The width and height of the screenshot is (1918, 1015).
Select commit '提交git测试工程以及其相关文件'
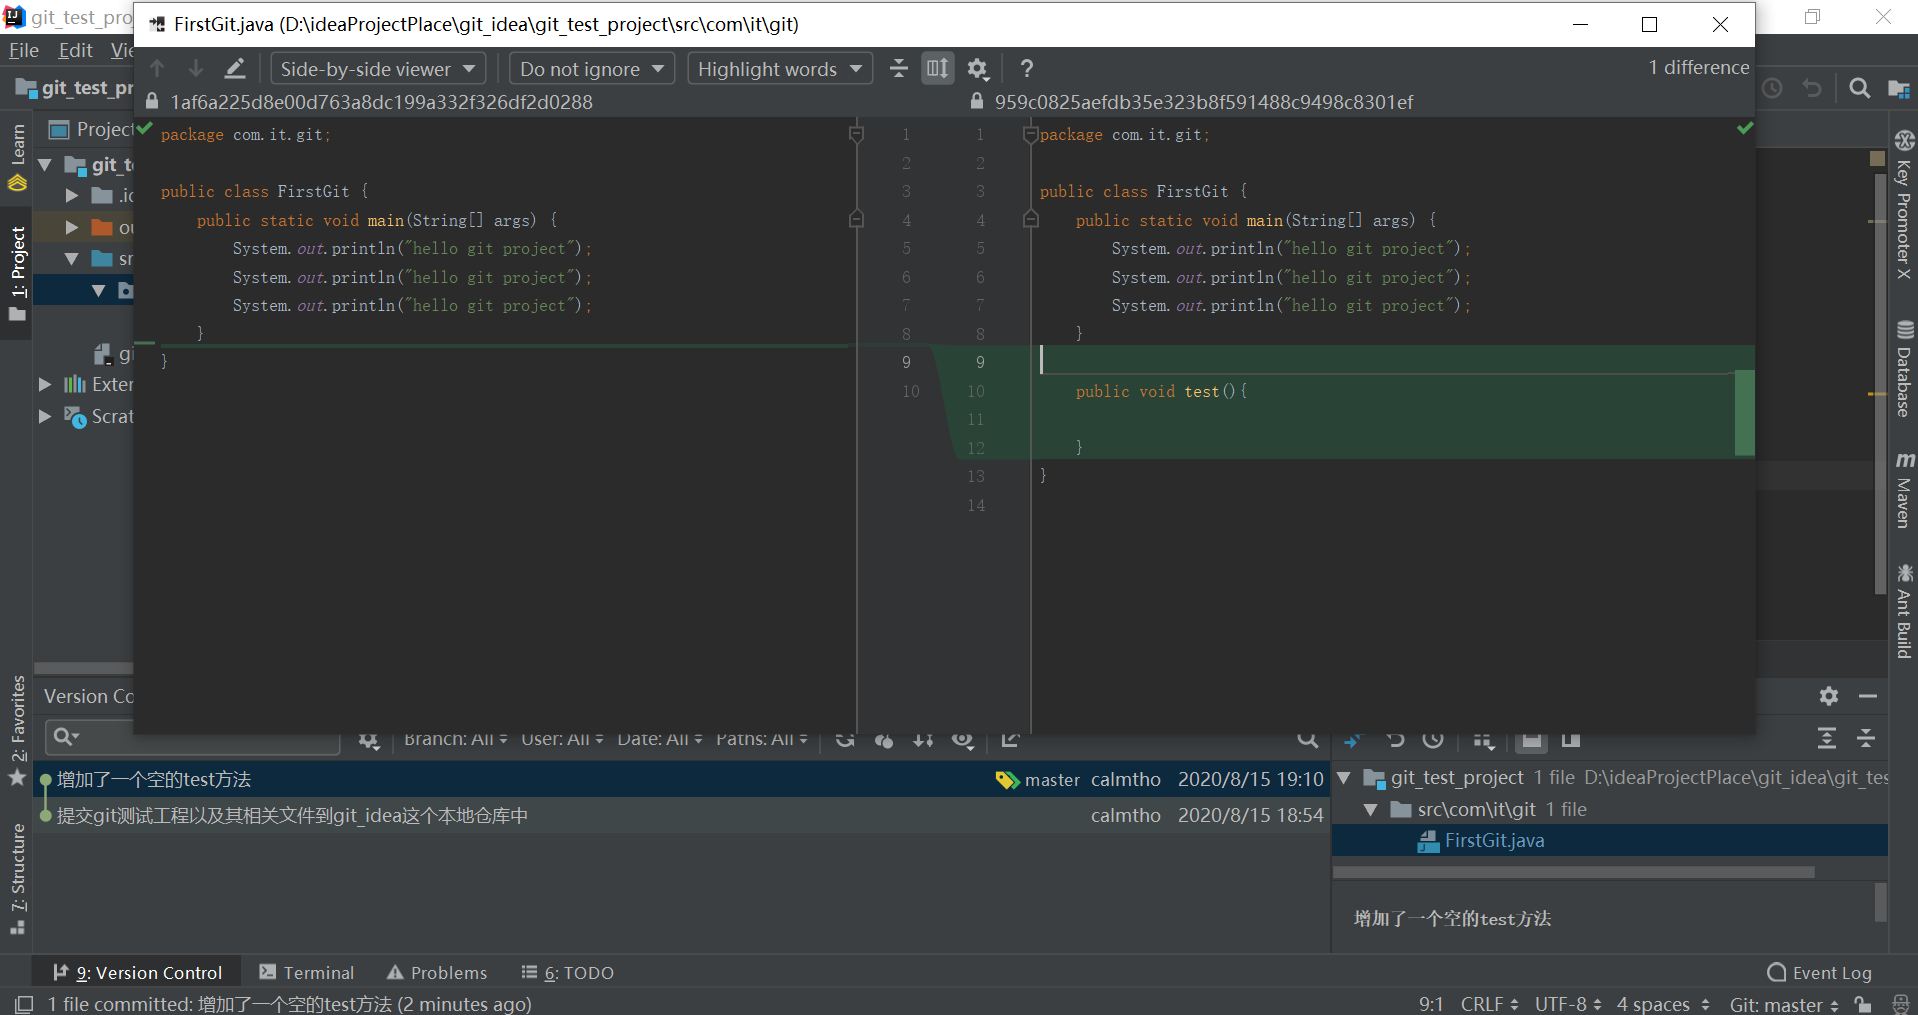coord(292,815)
